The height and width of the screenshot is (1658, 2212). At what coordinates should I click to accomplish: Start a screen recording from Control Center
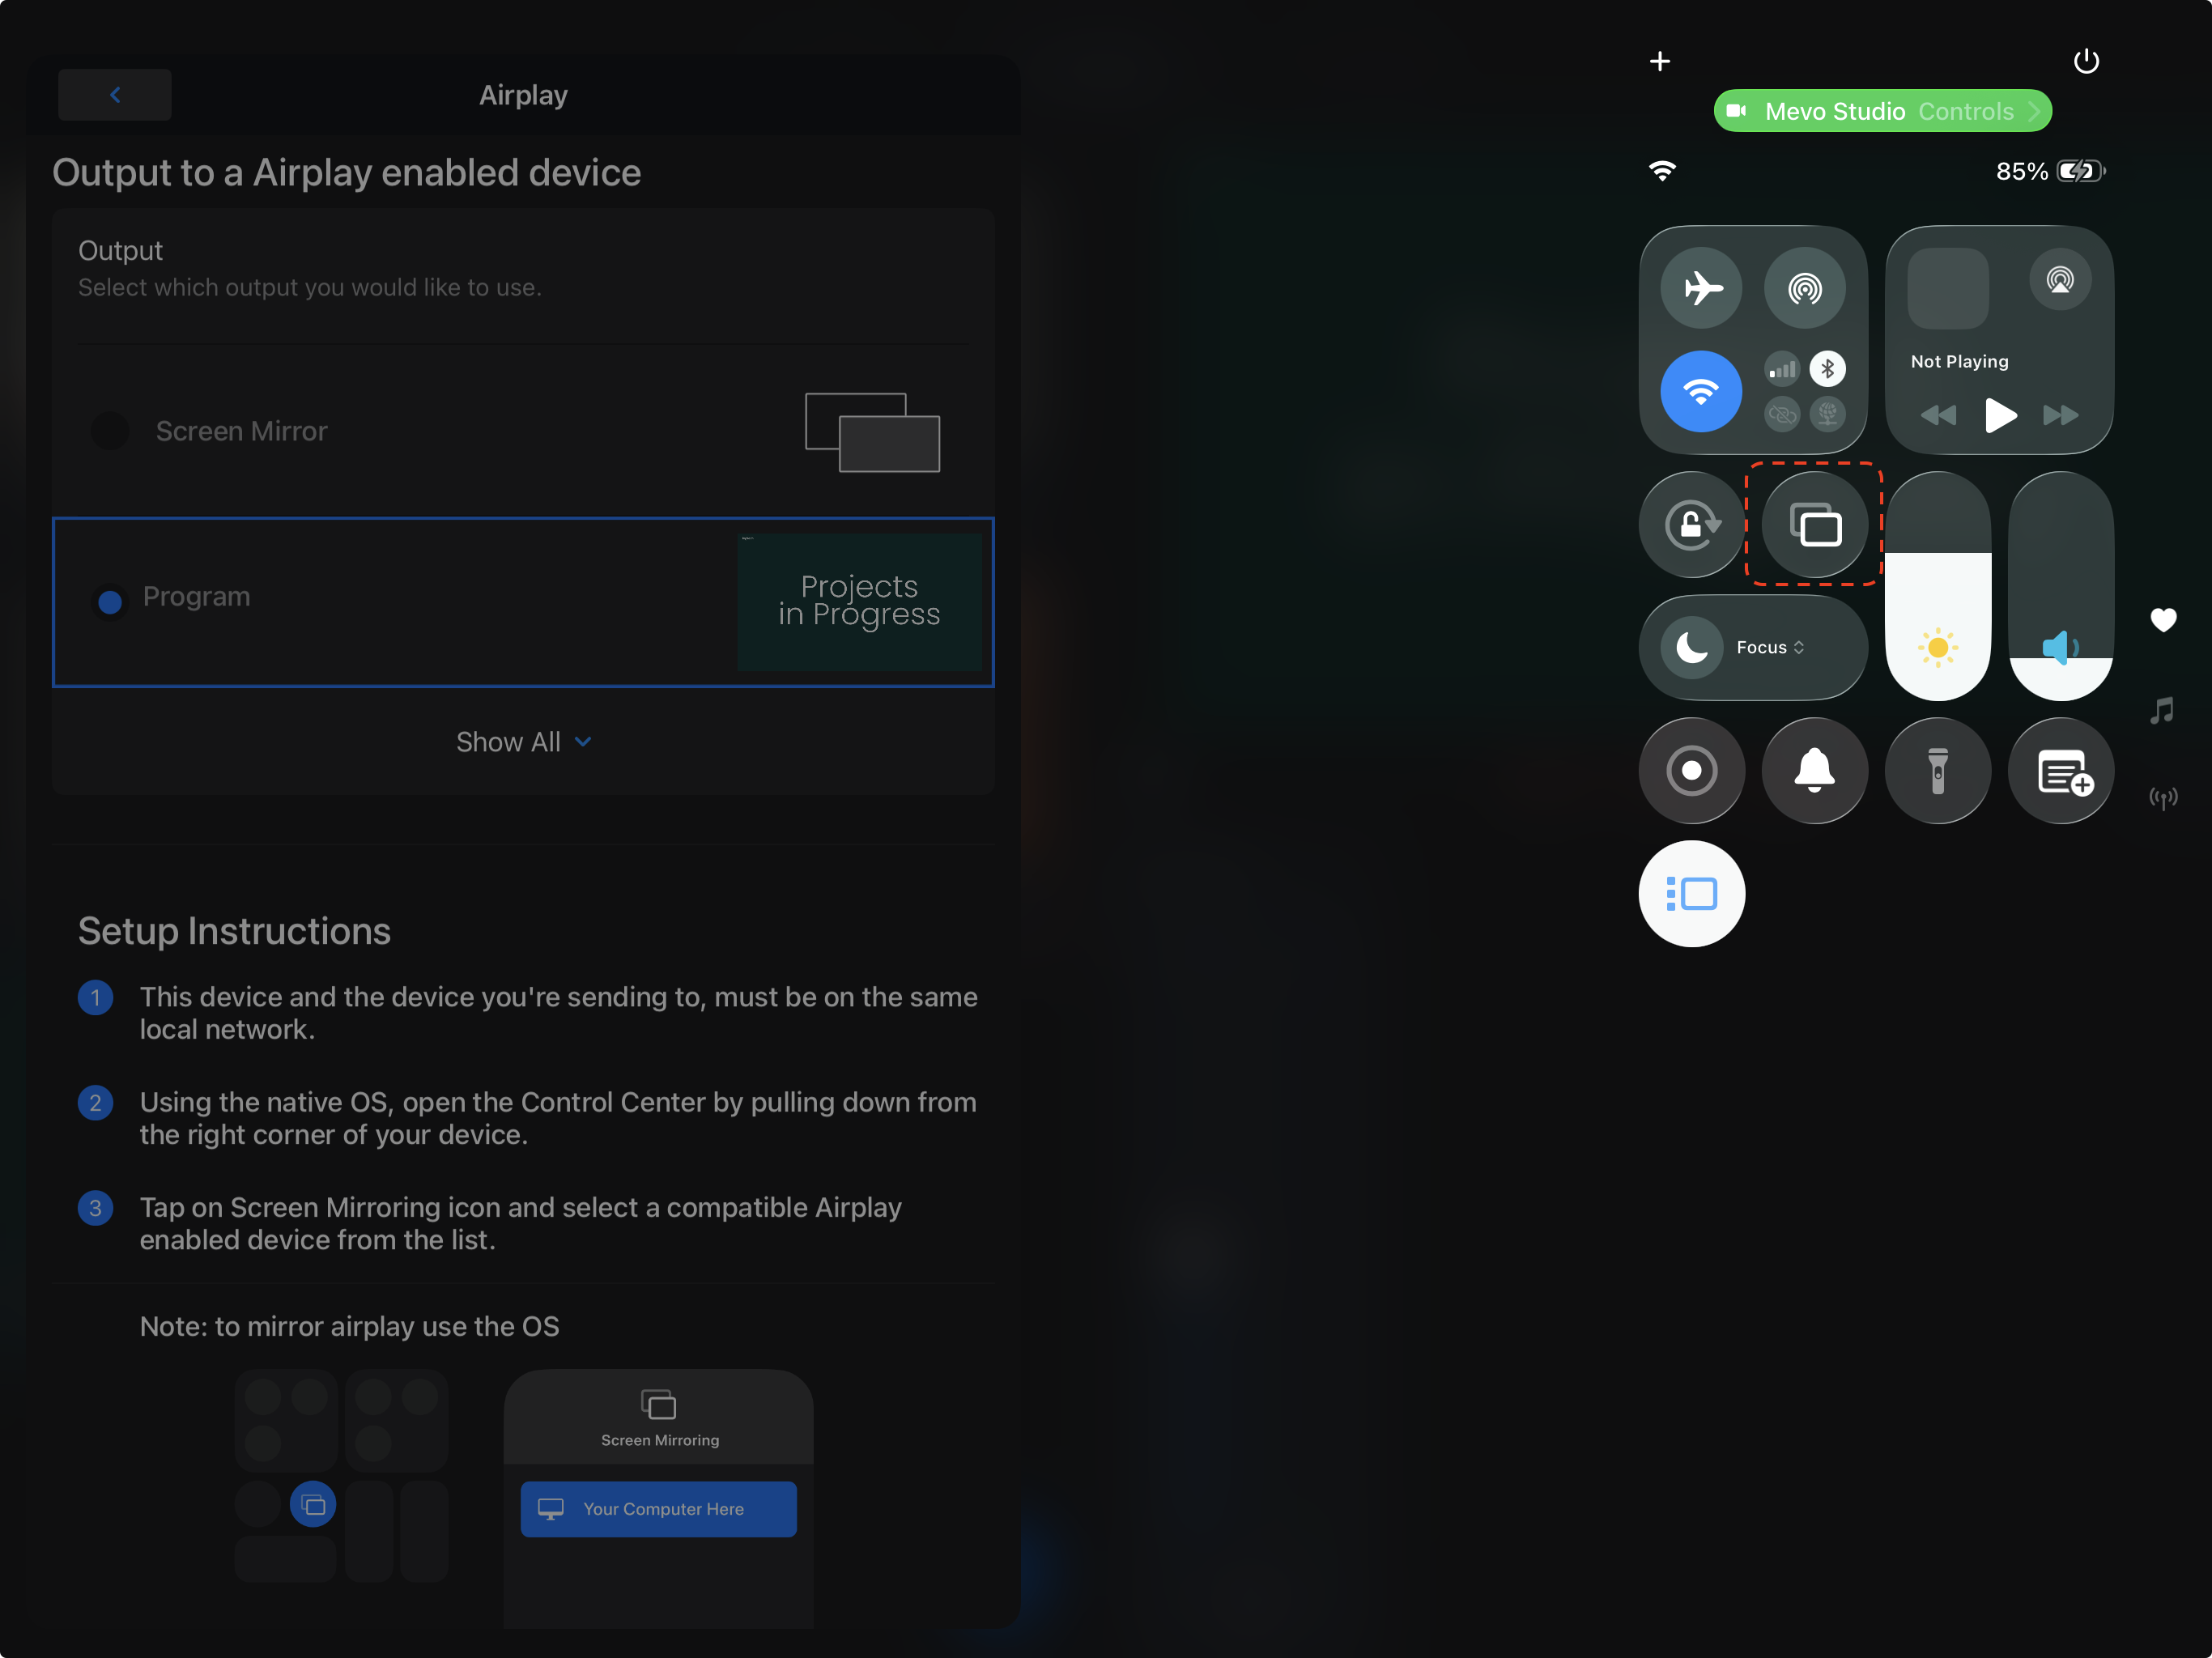click(x=1691, y=770)
